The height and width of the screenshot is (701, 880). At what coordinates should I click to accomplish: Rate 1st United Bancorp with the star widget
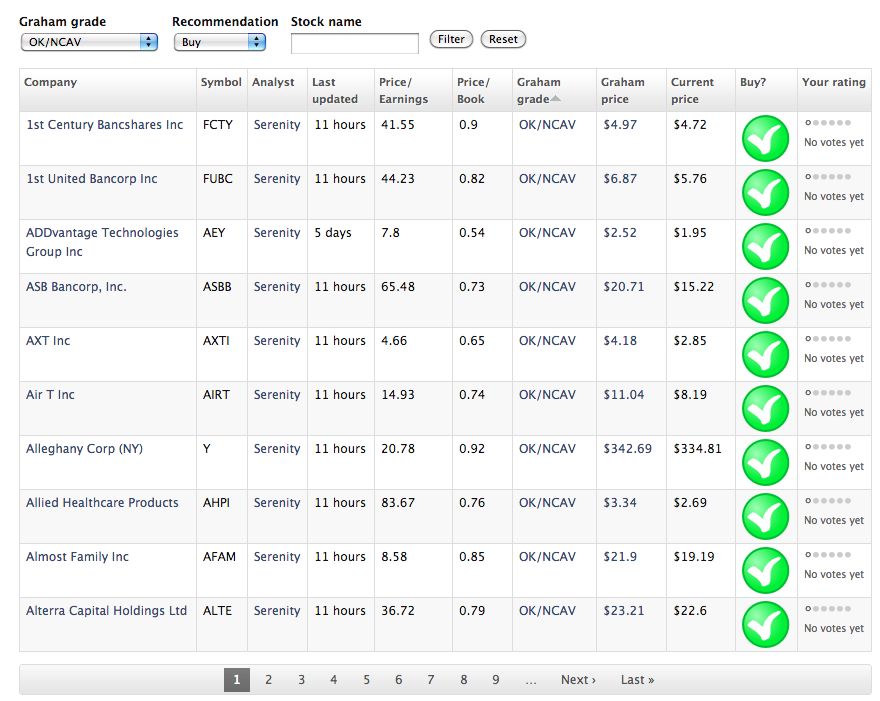click(x=828, y=177)
